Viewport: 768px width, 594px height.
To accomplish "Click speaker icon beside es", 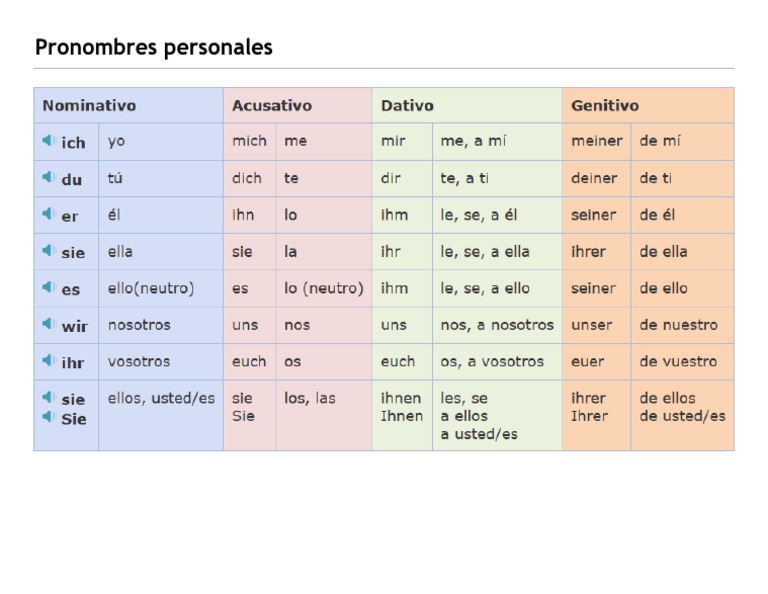I will [48, 288].
